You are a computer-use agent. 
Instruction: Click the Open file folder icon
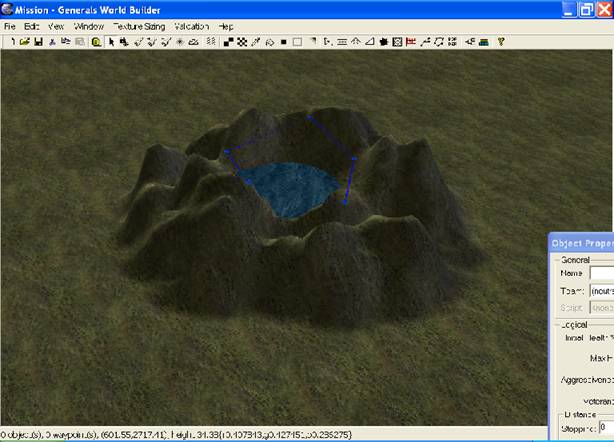[x=25, y=41]
